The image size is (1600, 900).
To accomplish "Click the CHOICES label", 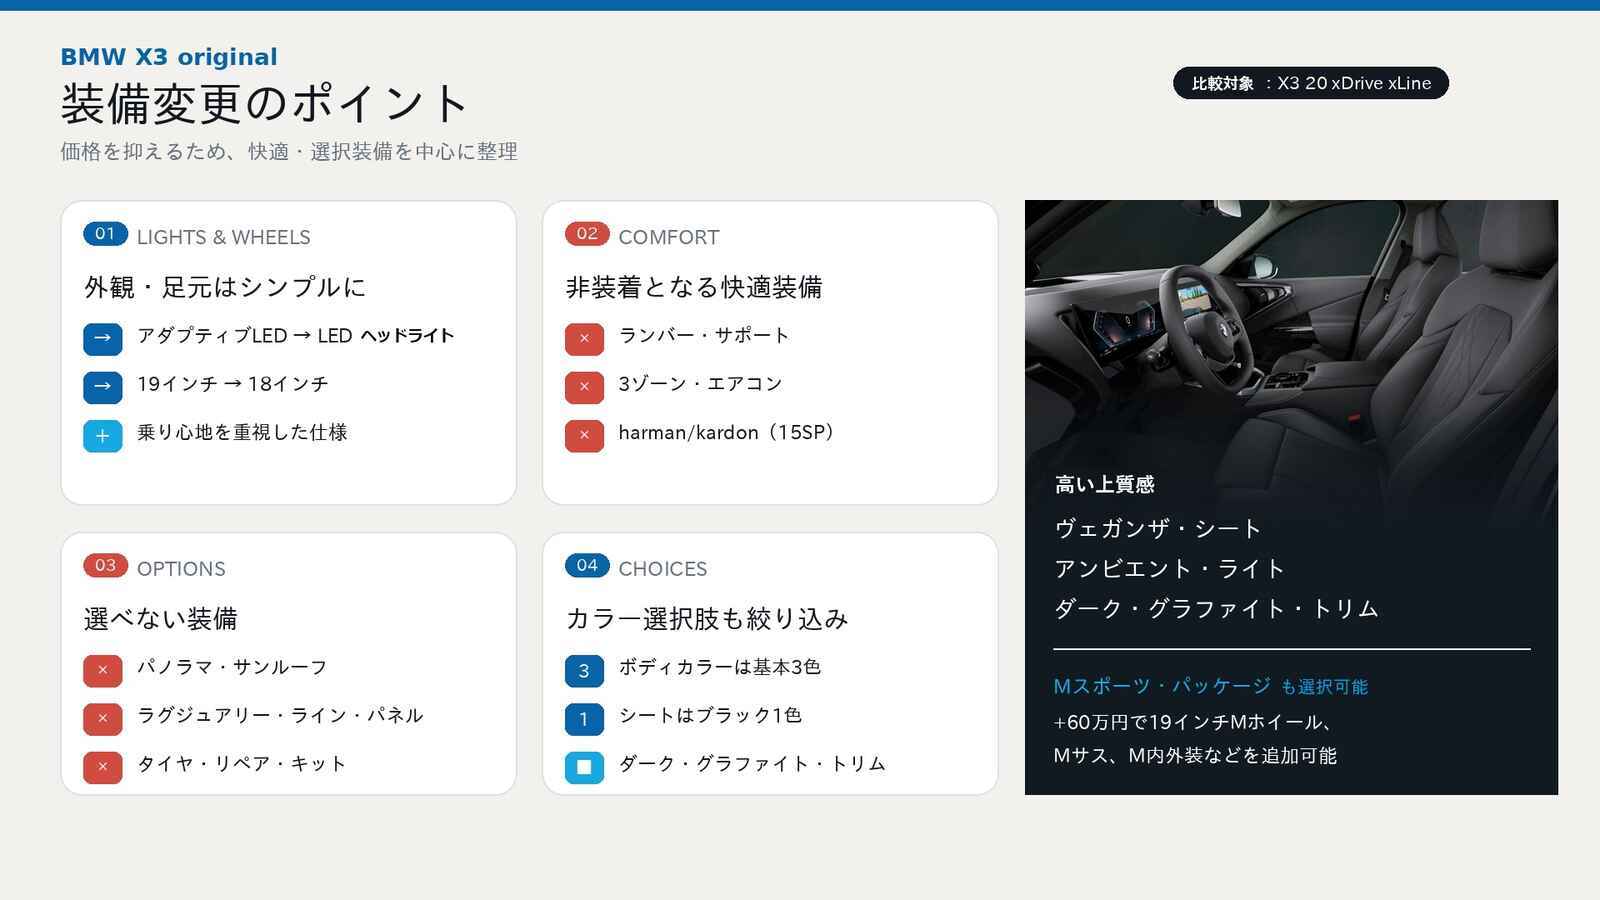I will pos(663,569).
